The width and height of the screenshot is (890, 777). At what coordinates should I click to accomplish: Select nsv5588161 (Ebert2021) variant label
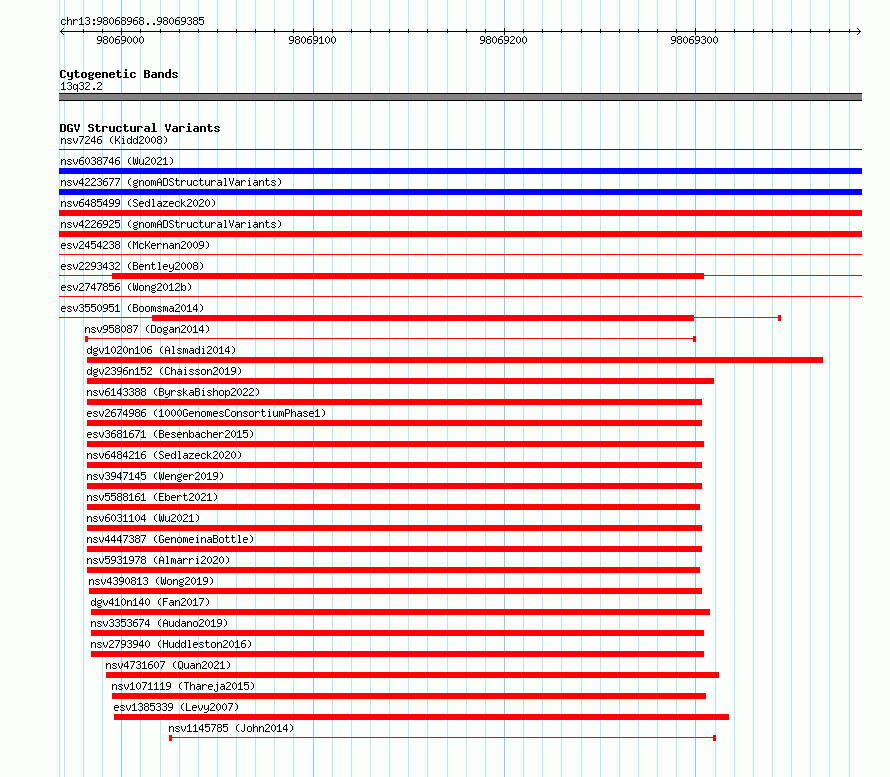[152, 497]
